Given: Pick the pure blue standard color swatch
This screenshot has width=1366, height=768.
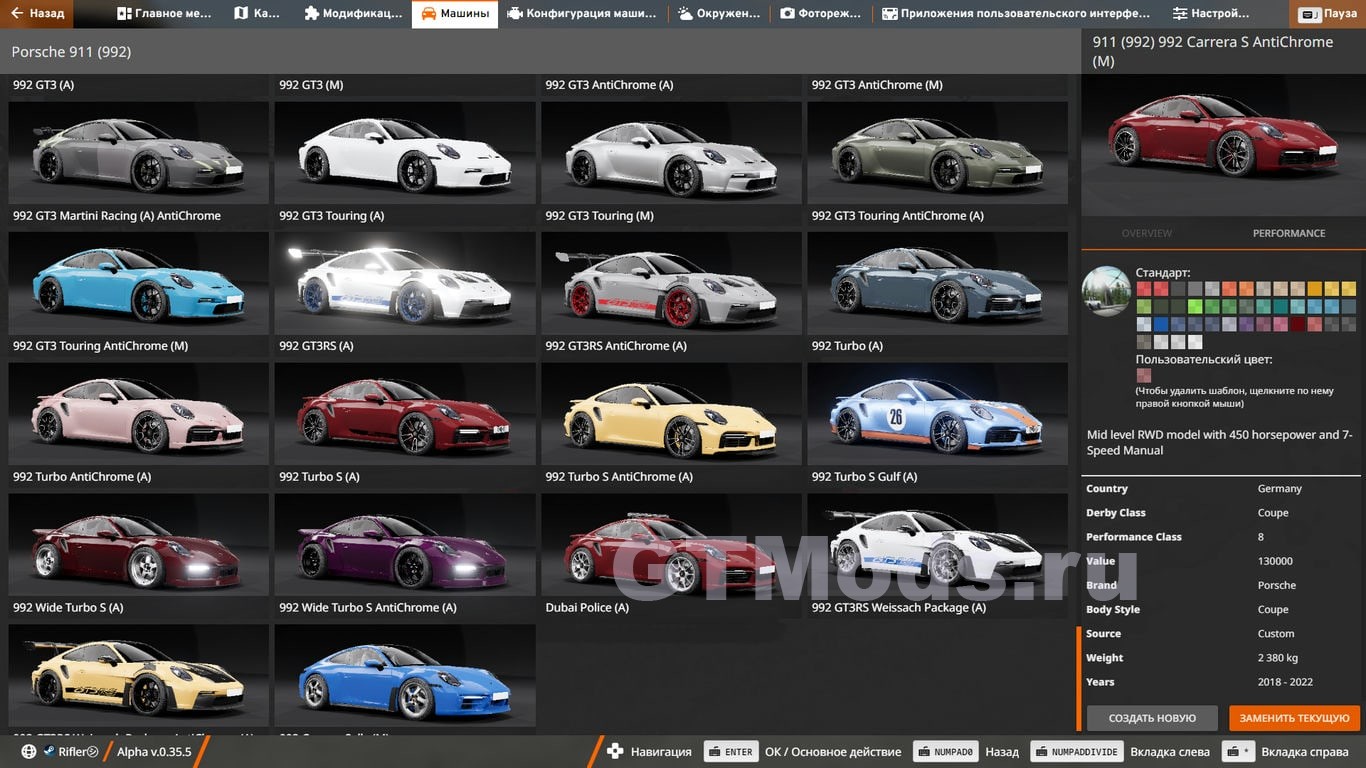Looking at the screenshot, I should click(x=1161, y=324).
